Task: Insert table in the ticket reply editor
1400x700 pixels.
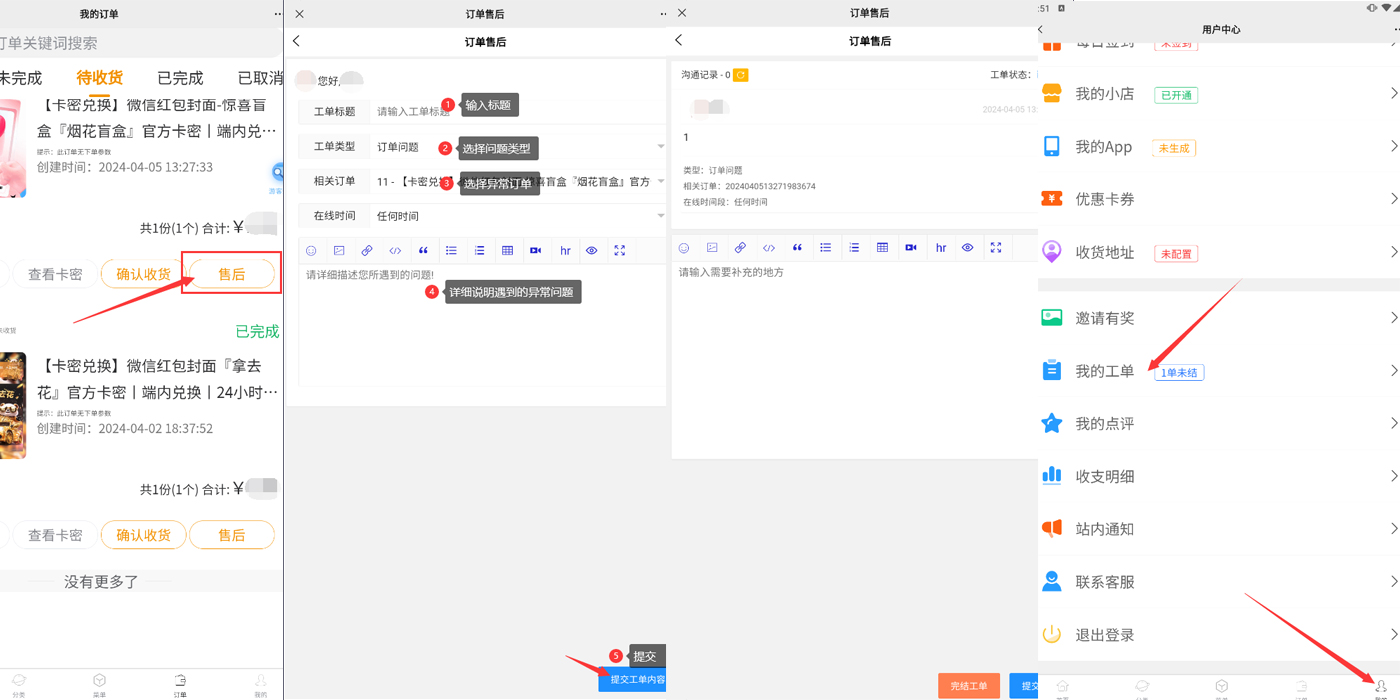Action: point(882,248)
